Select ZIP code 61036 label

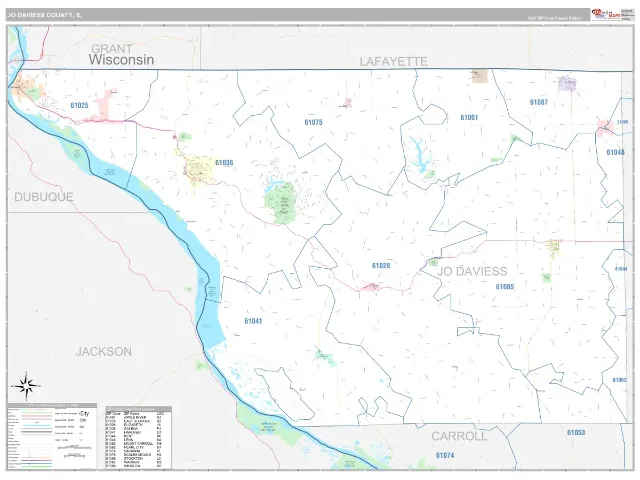click(x=224, y=163)
